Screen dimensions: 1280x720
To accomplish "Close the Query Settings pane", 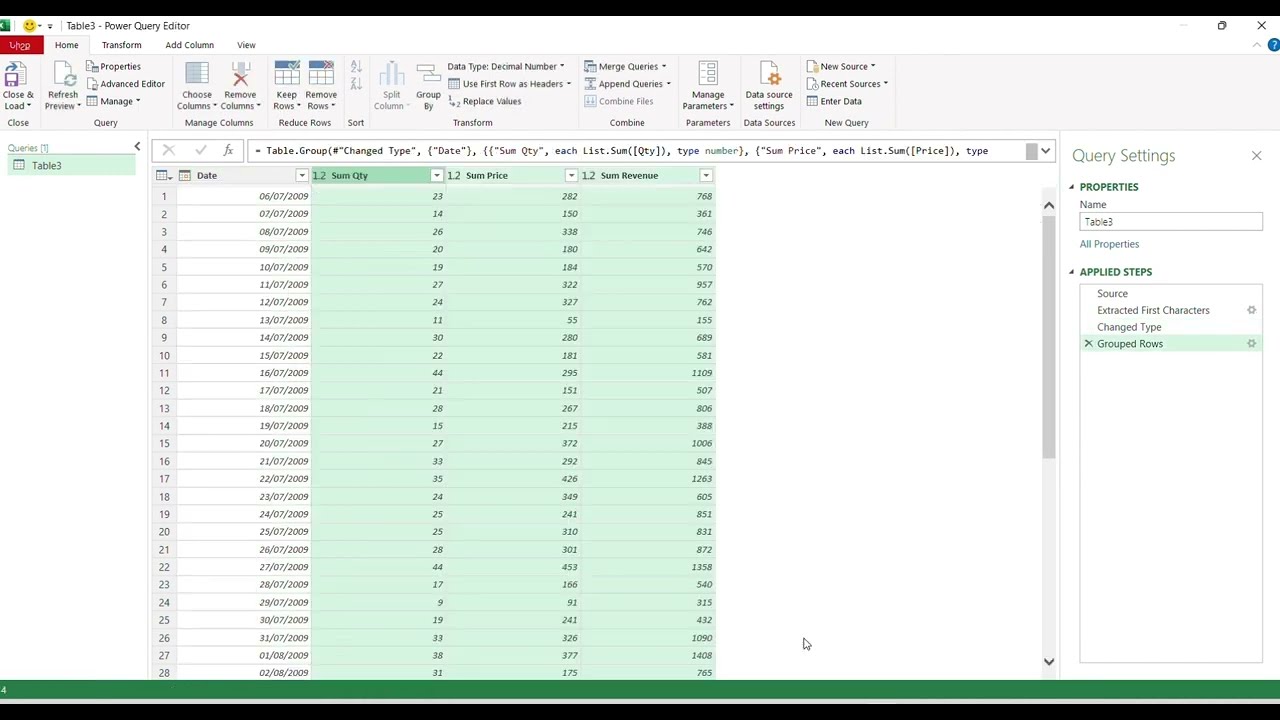I will click(1256, 156).
